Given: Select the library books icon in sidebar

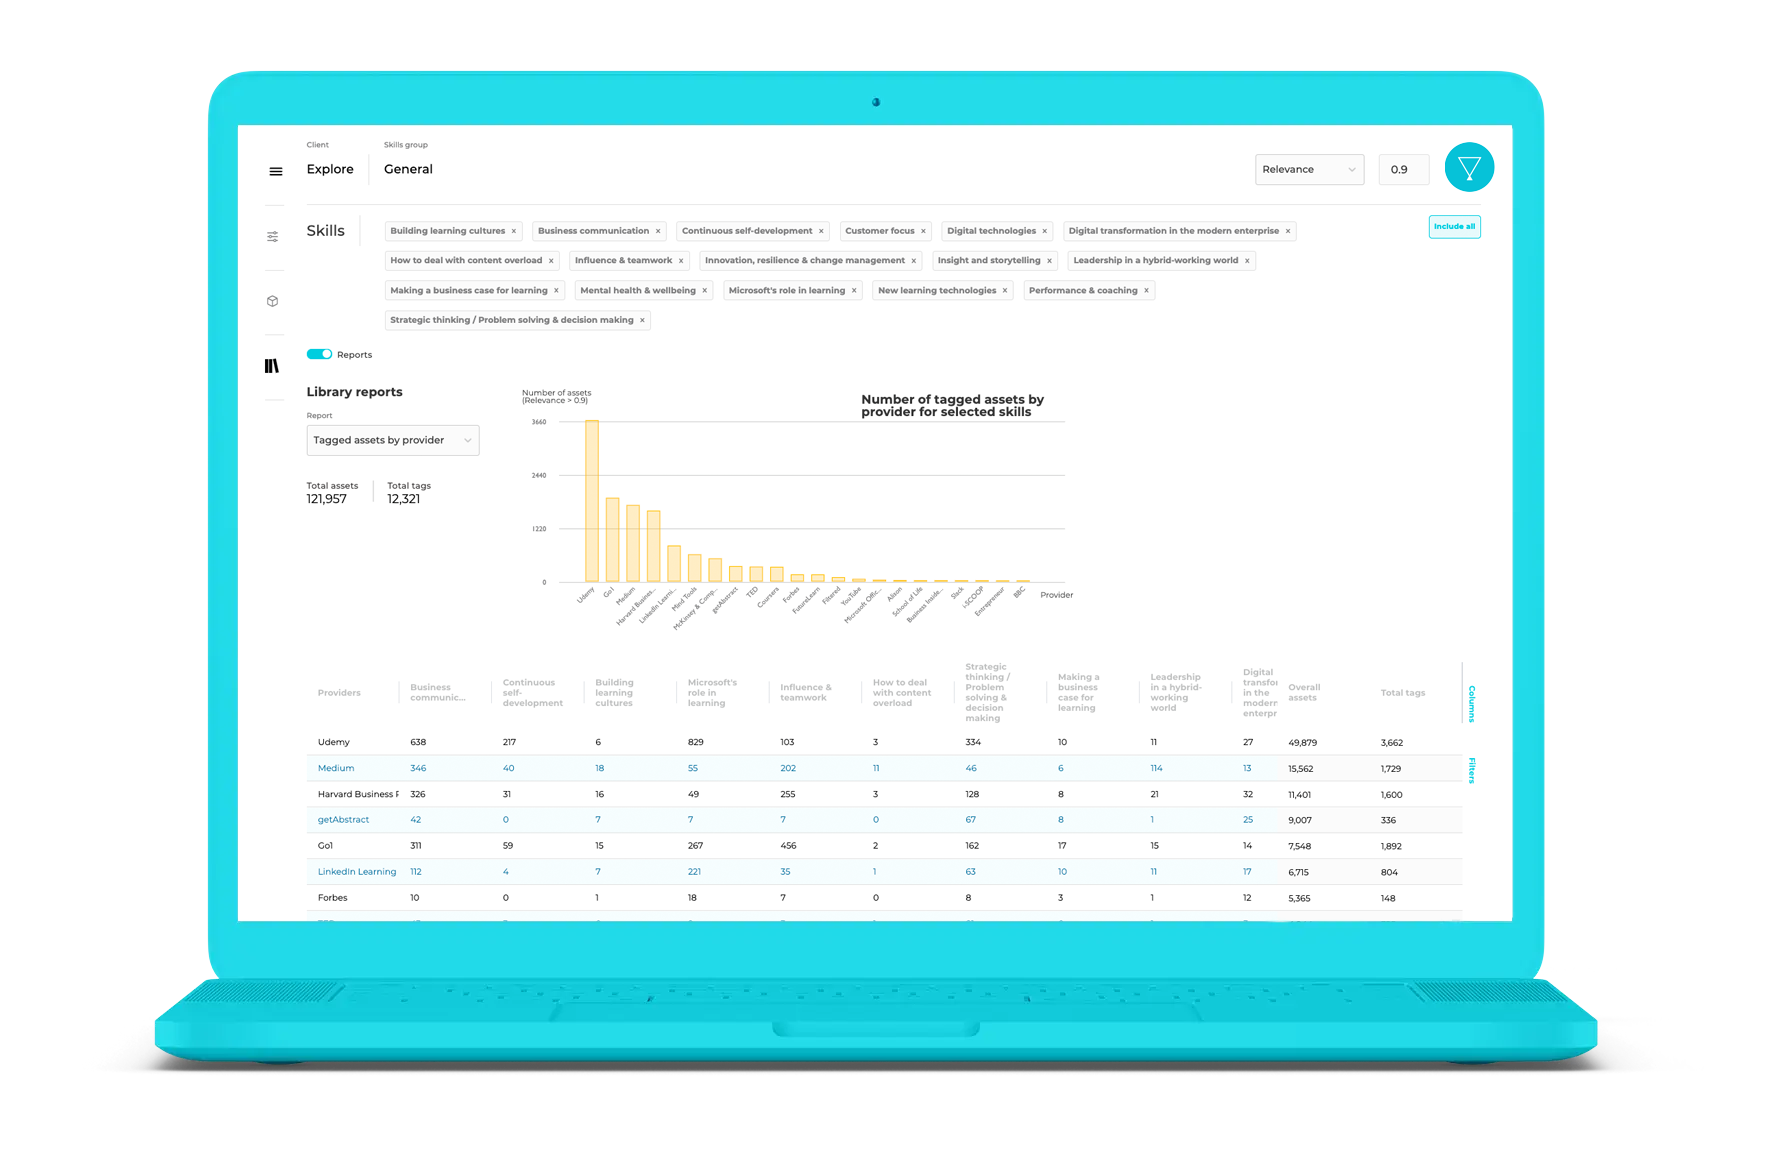Looking at the screenshot, I should pos(272,366).
